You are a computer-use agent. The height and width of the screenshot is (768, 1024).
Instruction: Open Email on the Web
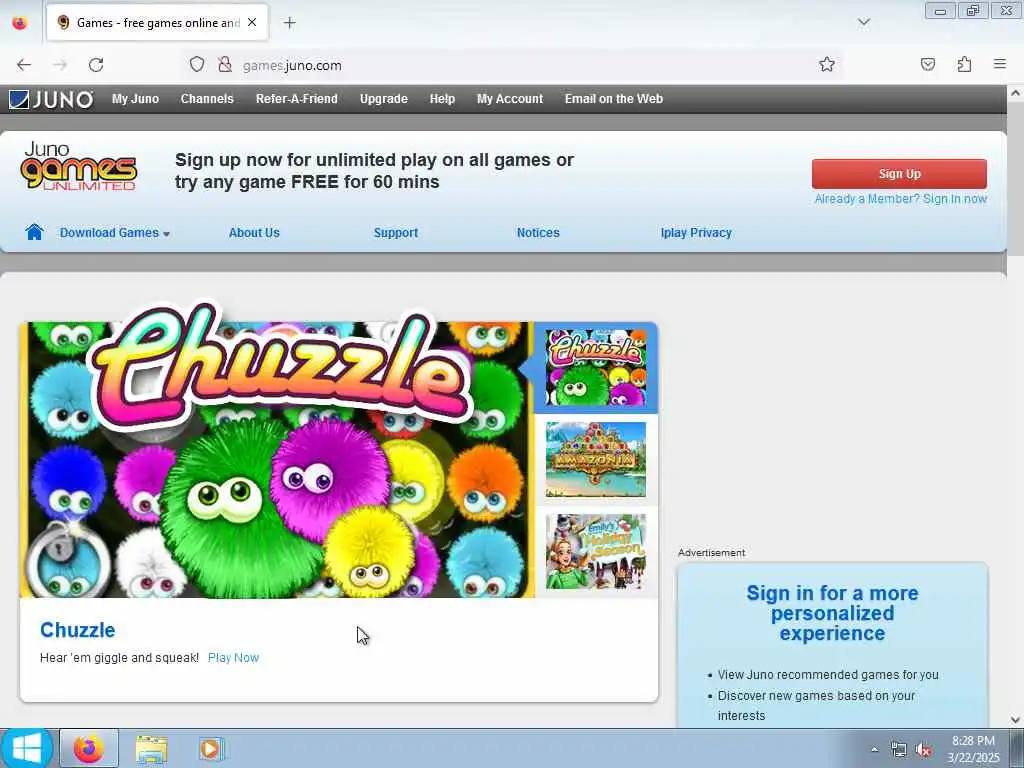click(614, 99)
